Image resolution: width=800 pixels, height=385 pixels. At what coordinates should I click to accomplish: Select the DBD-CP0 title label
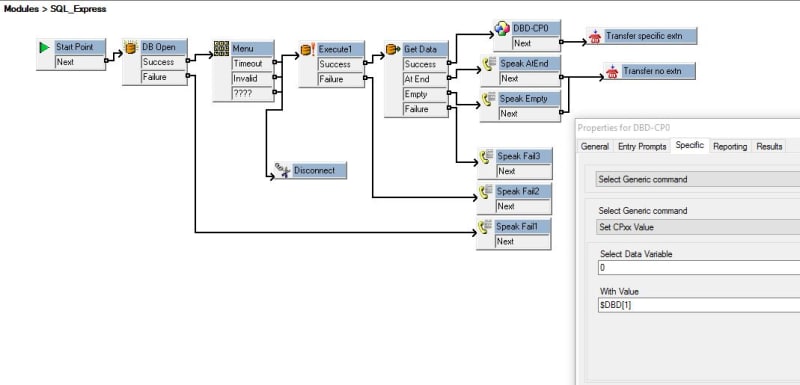[535, 29]
